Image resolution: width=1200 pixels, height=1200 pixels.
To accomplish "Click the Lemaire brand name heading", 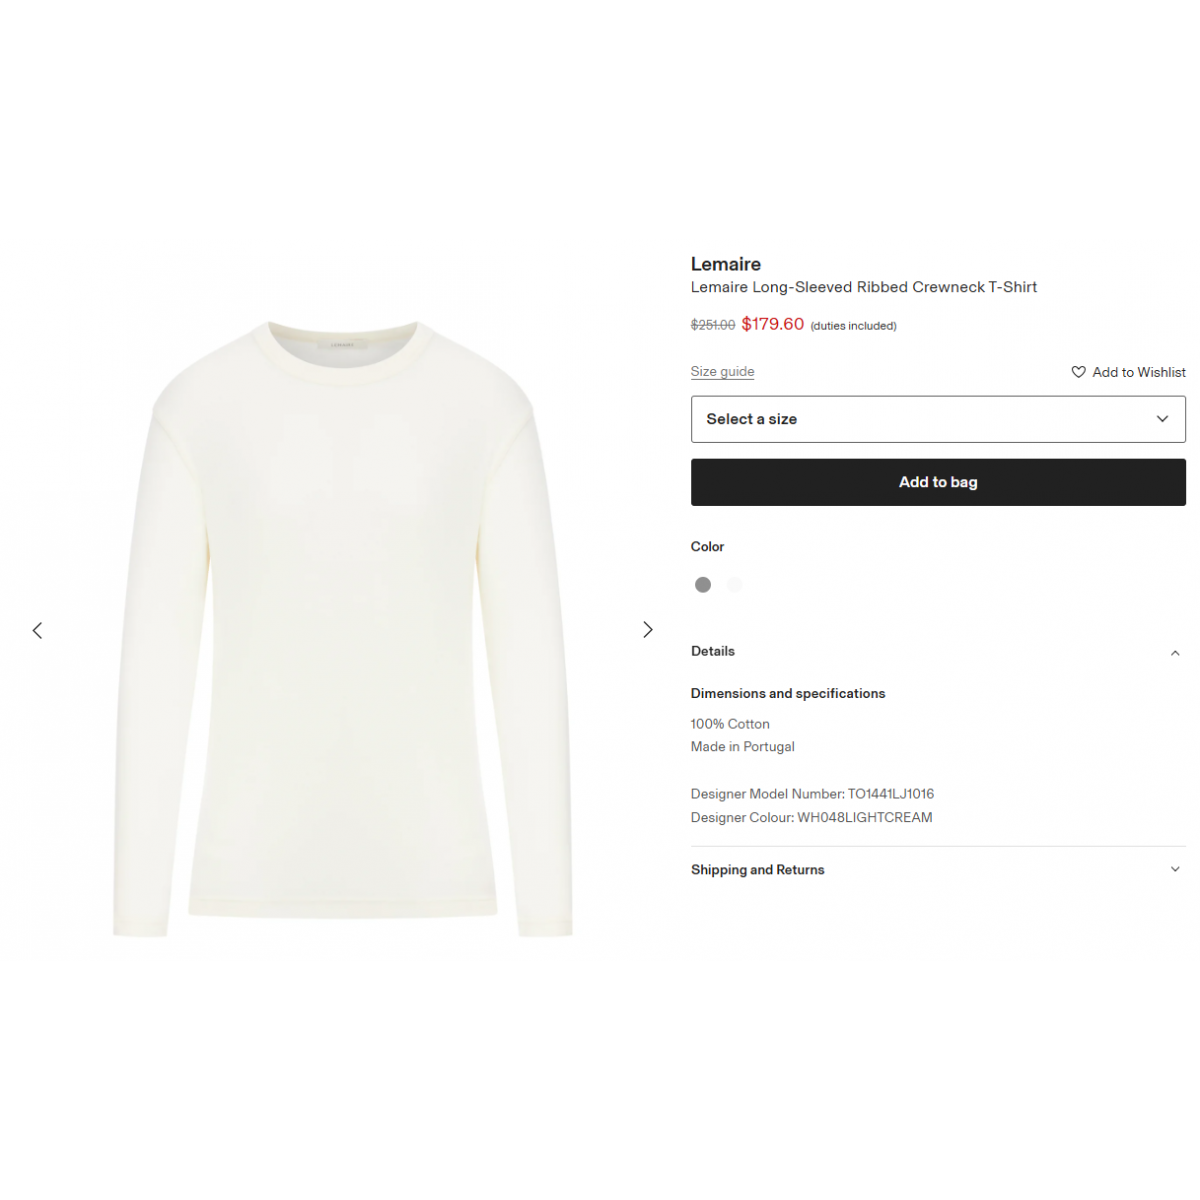I will (726, 264).
